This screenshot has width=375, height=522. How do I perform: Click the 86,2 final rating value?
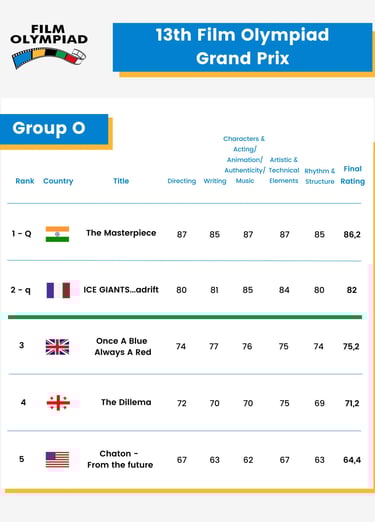click(x=352, y=234)
